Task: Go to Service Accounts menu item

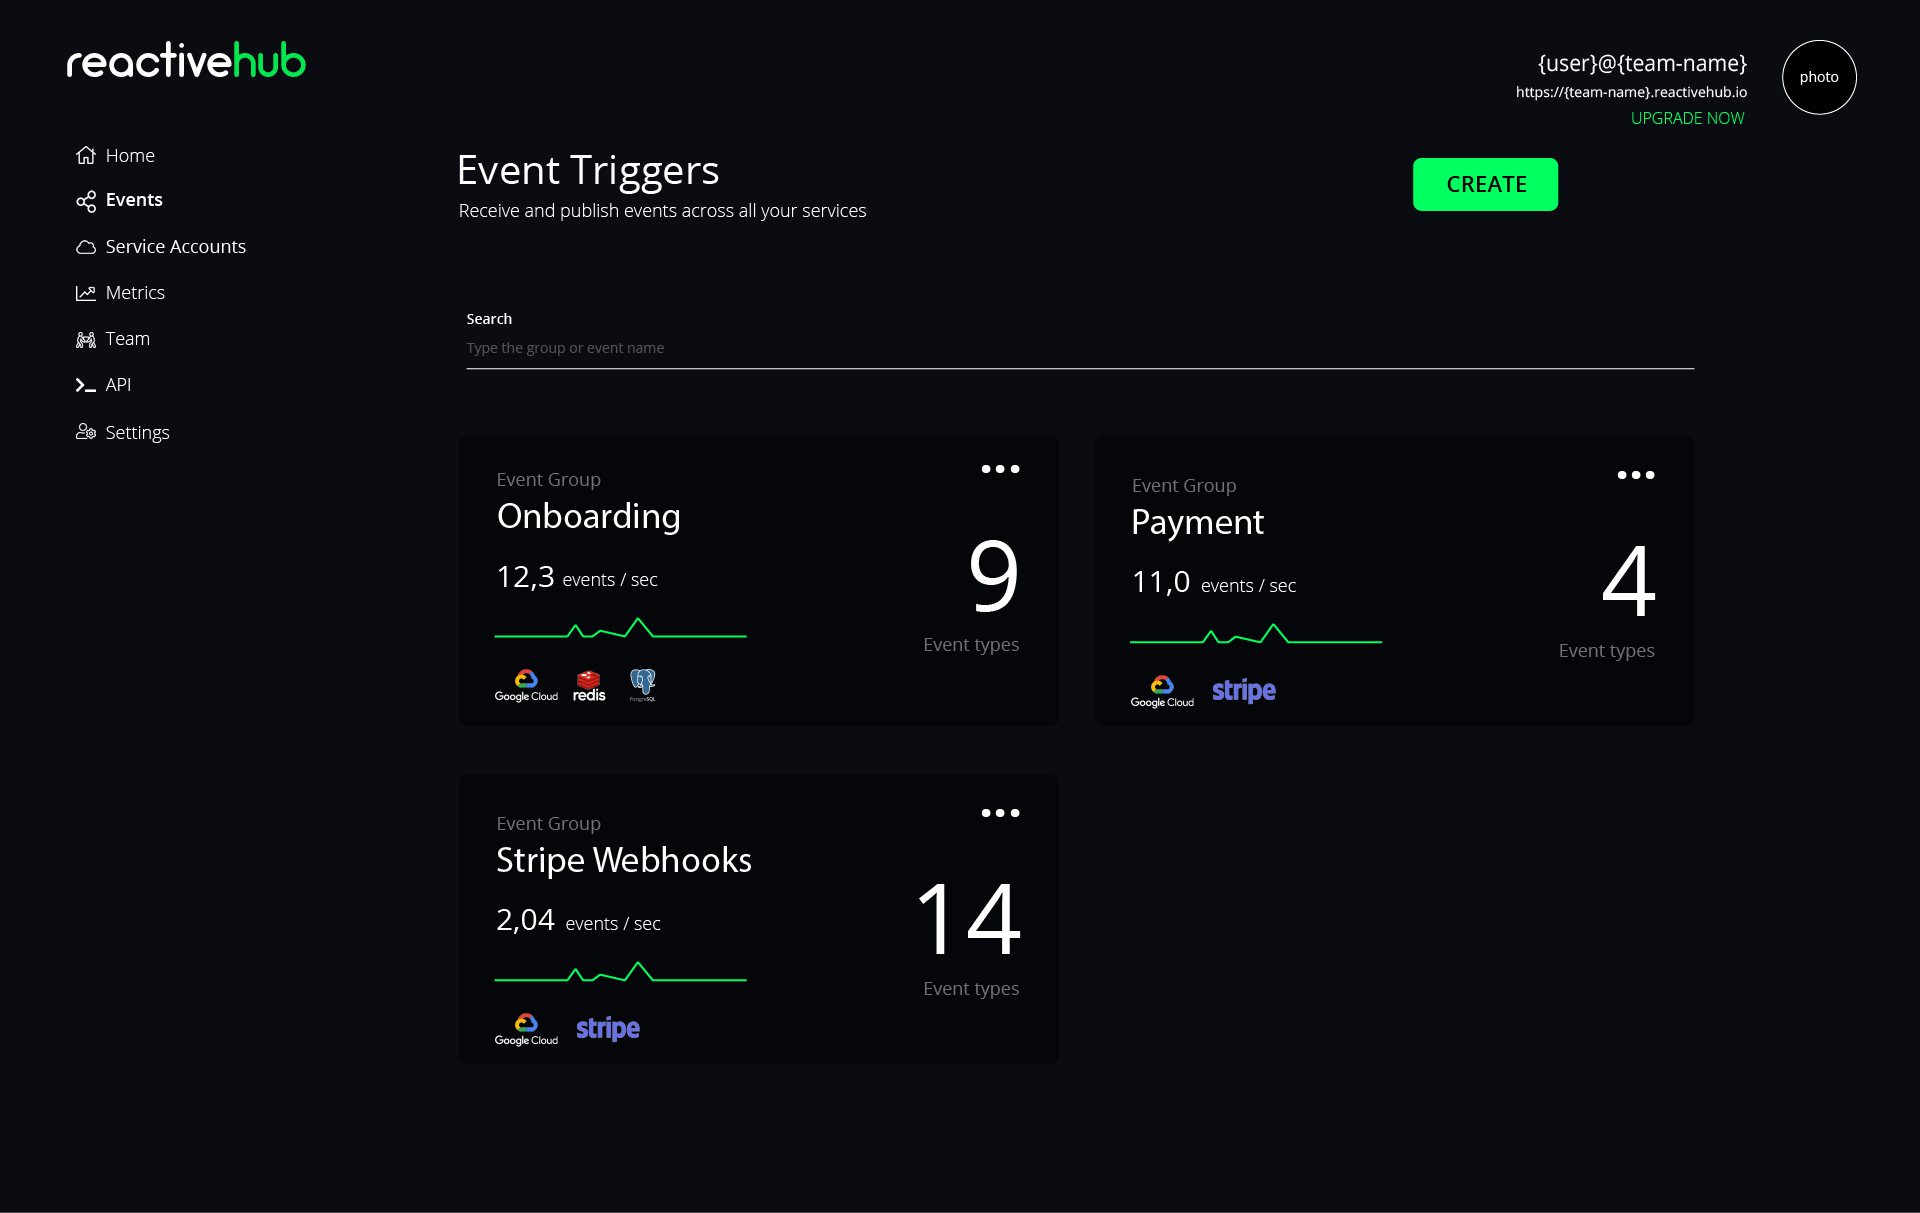Action: (175, 247)
